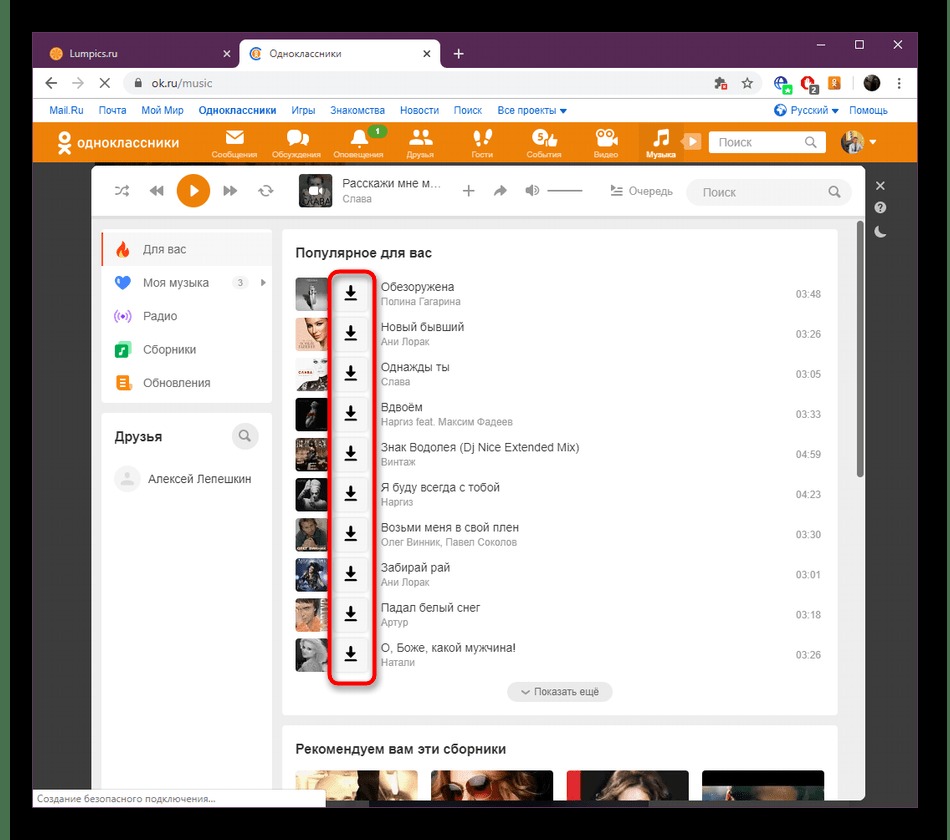
Task: Open Chrome extensions puzzle icon
Action: coord(720,83)
